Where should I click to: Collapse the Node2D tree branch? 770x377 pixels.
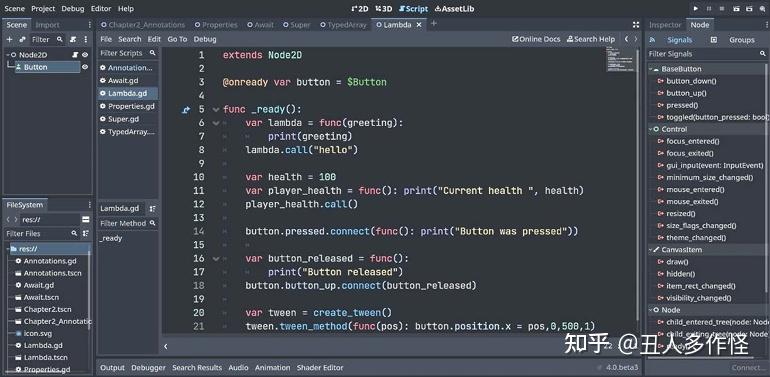pyautogui.click(x=7, y=55)
